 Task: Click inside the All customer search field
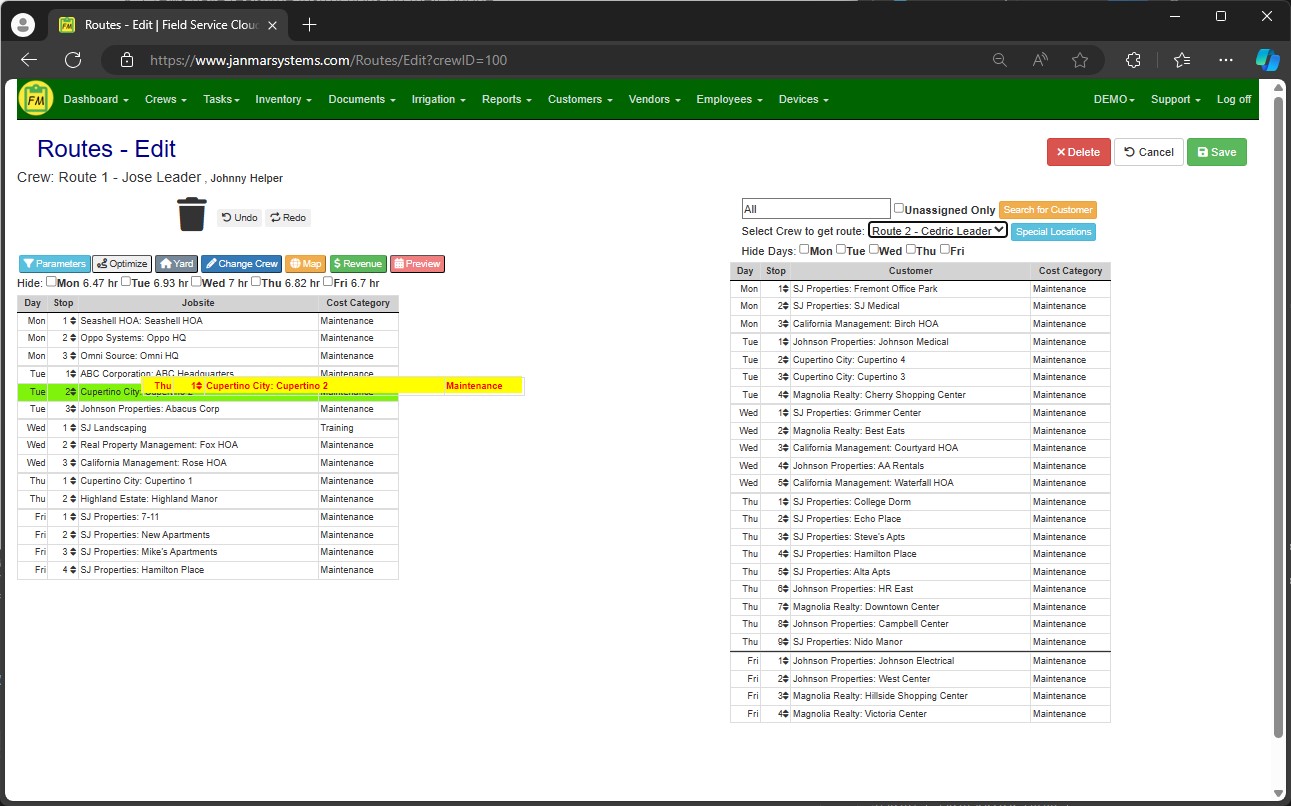814,208
